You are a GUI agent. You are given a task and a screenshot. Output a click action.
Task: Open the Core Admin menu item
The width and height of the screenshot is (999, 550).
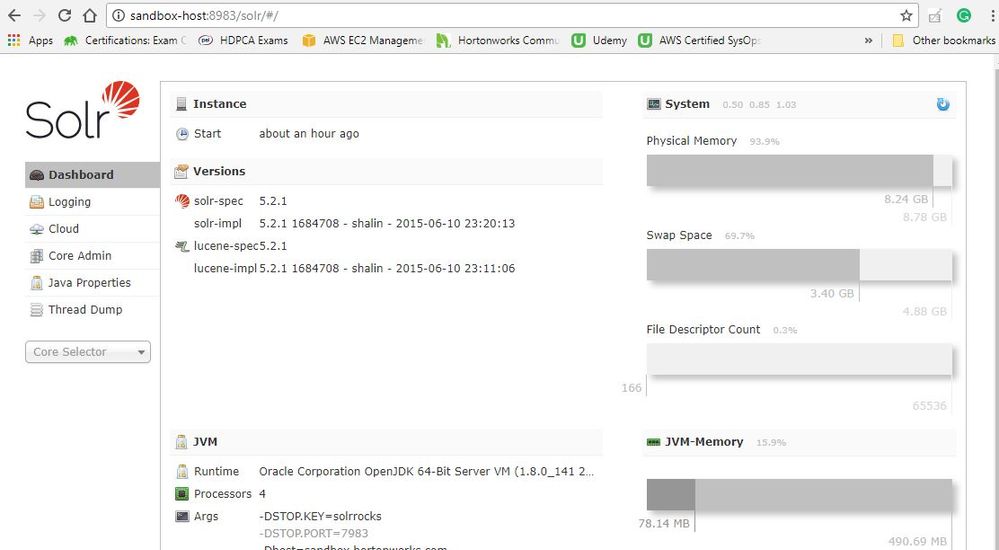pos(92,256)
